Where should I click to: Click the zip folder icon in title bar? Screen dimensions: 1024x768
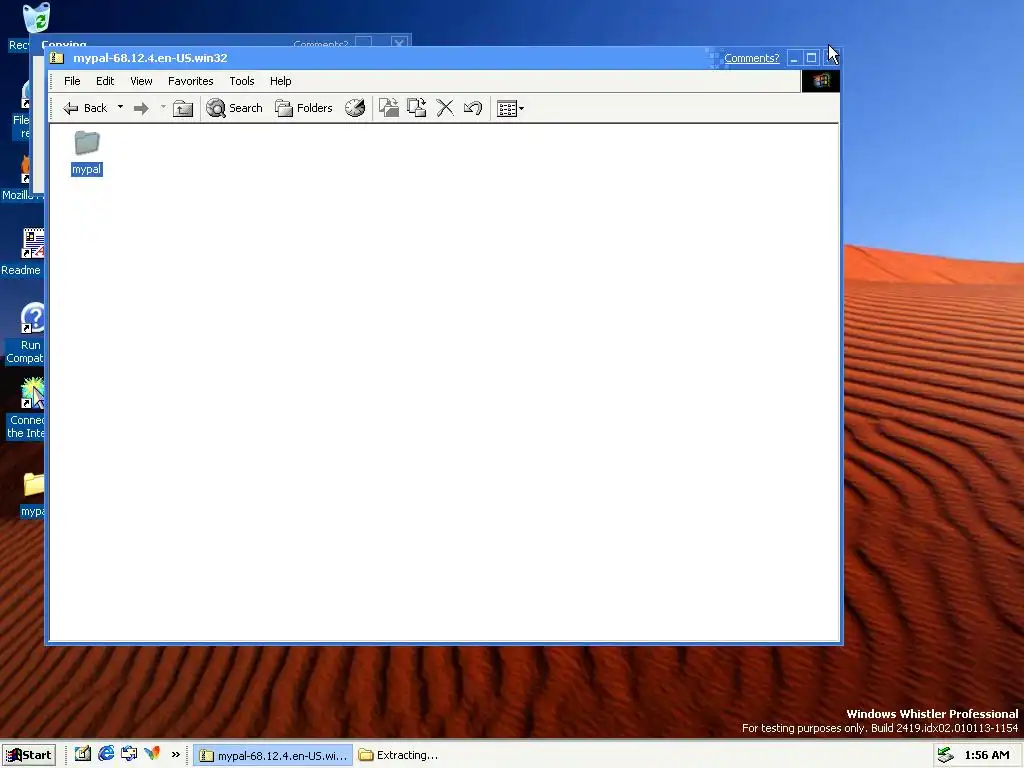[57, 58]
